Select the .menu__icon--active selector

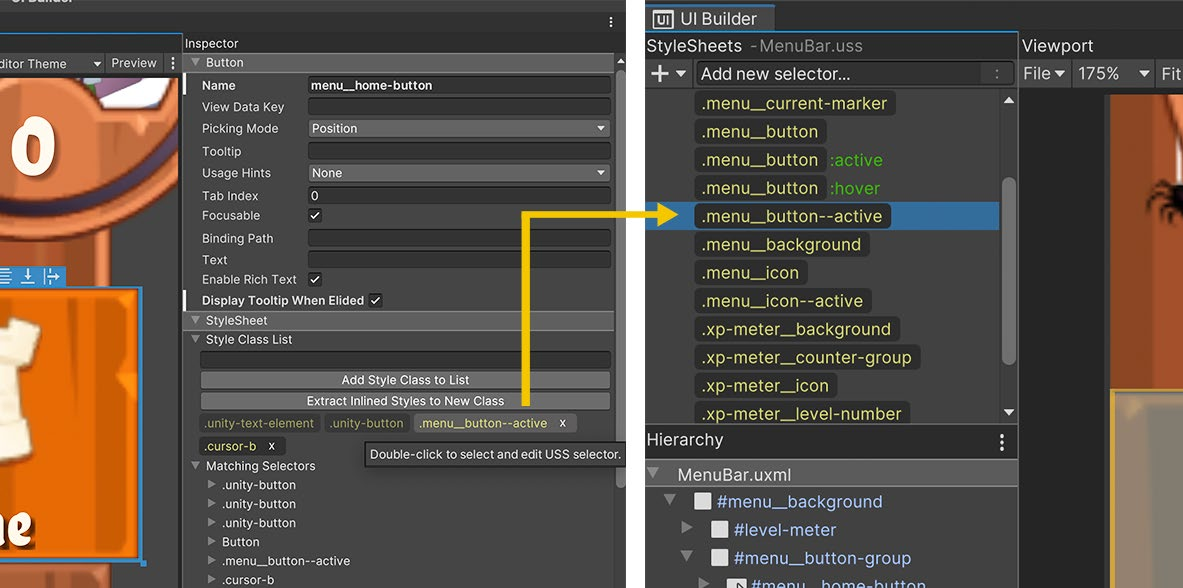click(782, 301)
